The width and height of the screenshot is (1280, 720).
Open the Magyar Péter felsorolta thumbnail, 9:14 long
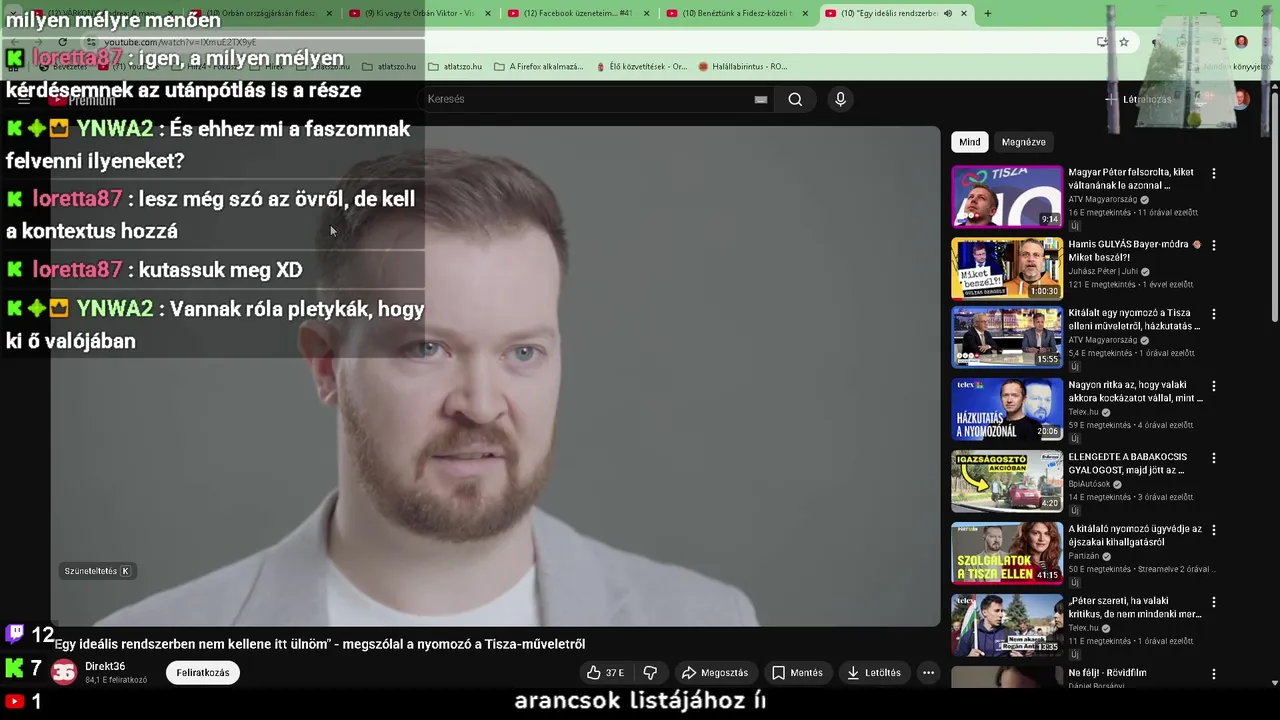pyautogui.click(x=1007, y=197)
